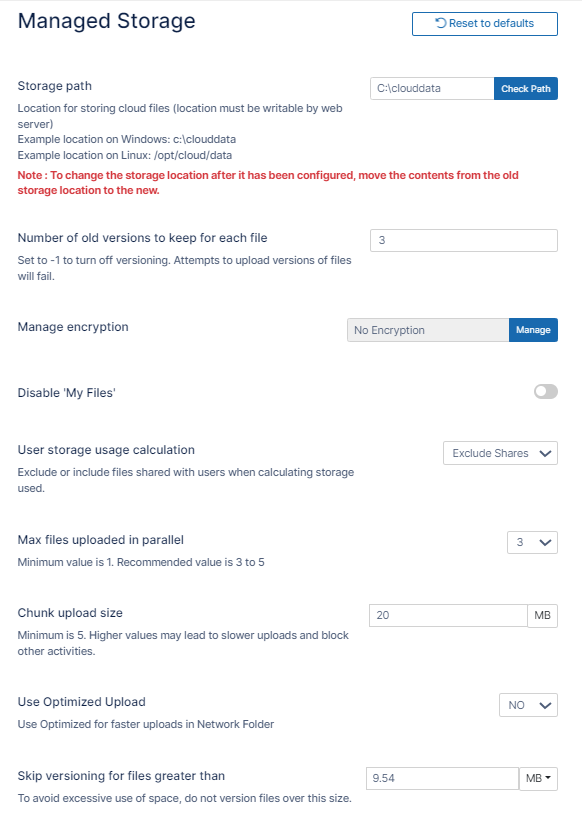Open the MB unit selector for versioning
The height and width of the screenshot is (828, 582).
click(x=538, y=778)
